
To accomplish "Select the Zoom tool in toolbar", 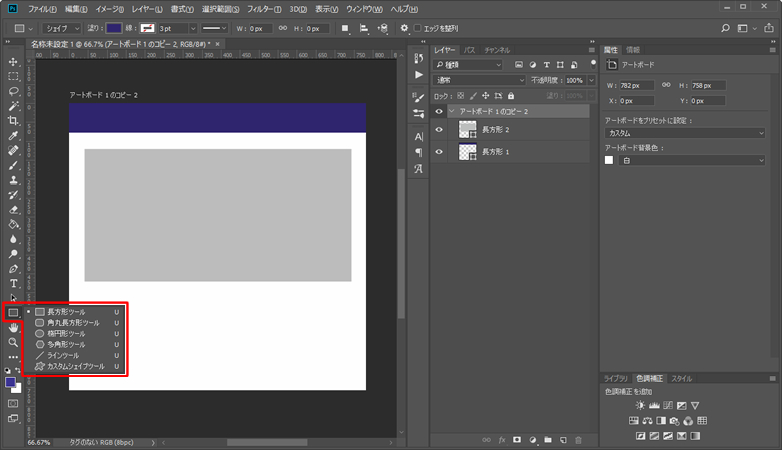I will [x=13, y=342].
